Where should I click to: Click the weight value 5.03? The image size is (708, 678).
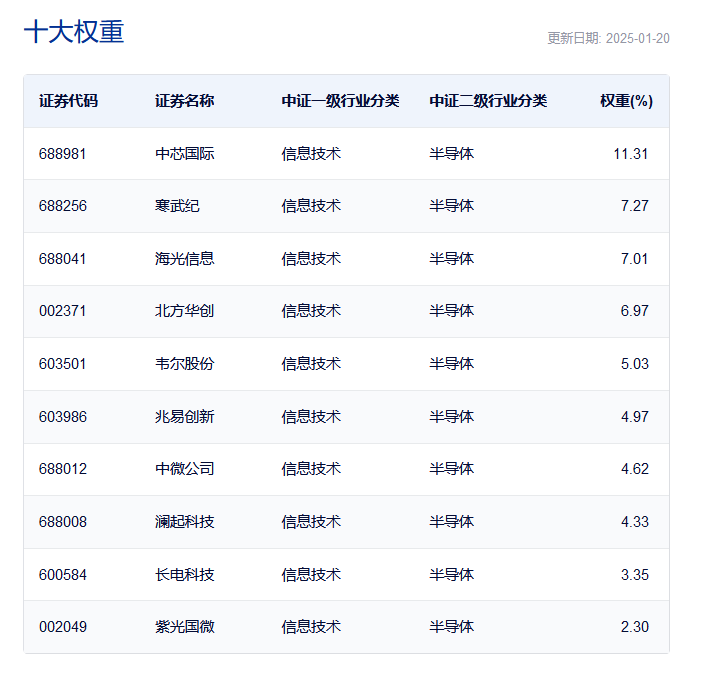click(x=634, y=364)
